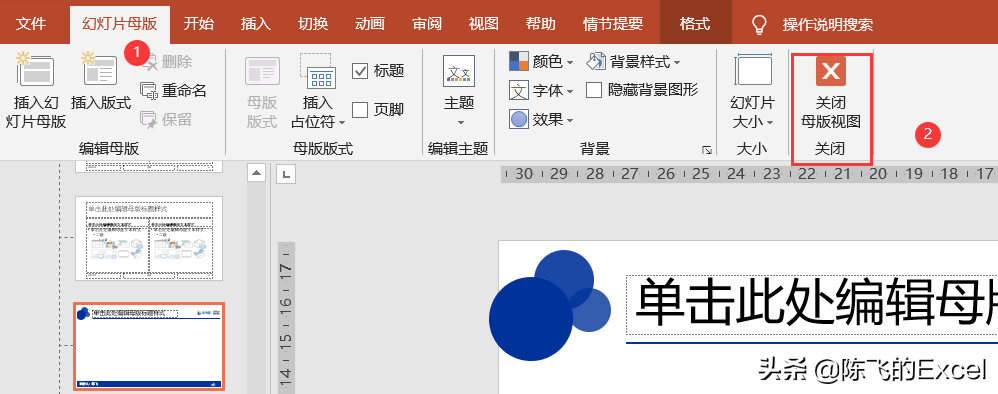Select the large dark blue circle shape
The width and height of the screenshot is (998, 394).
pyautogui.click(x=531, y=319)
